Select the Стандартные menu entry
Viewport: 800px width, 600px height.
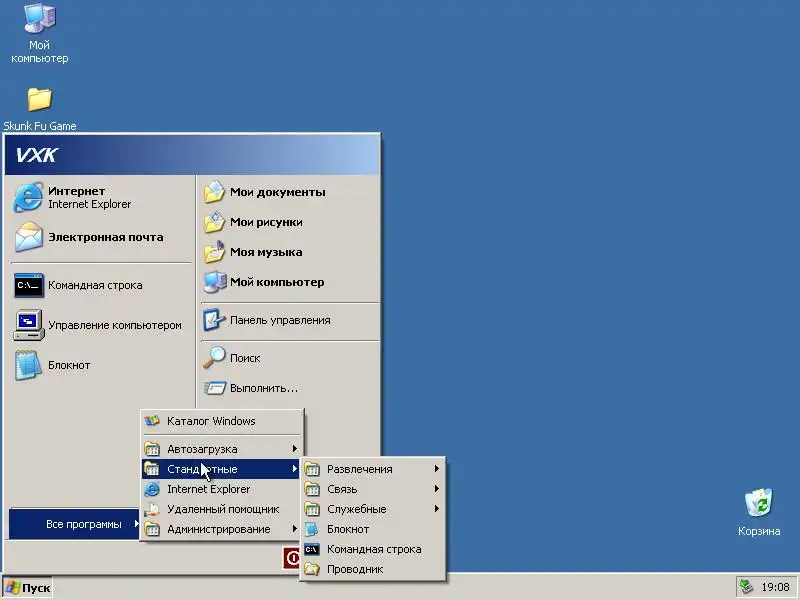coord(222,469)
